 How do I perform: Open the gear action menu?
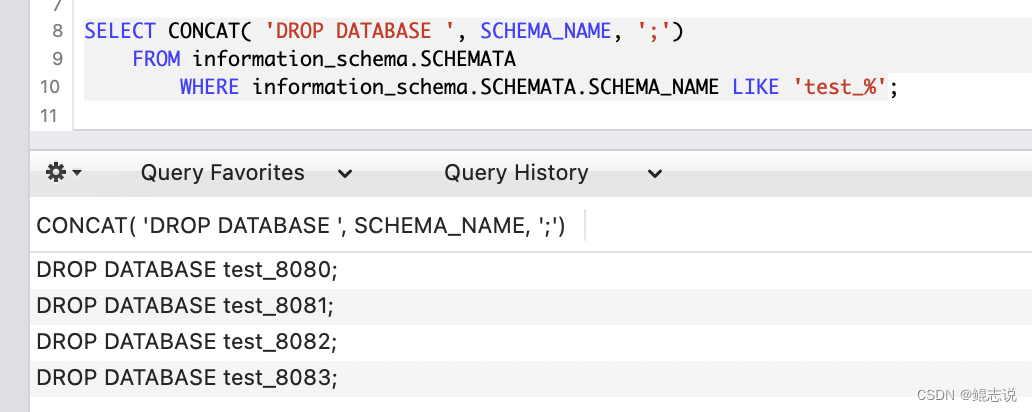pyautogui.click(x=63, y=173)
